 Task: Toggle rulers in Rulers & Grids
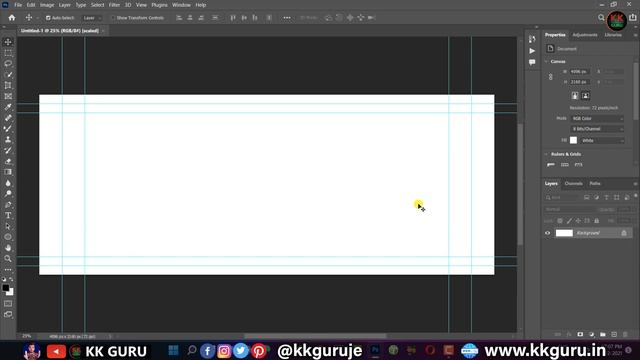click(x=551, y=165)
